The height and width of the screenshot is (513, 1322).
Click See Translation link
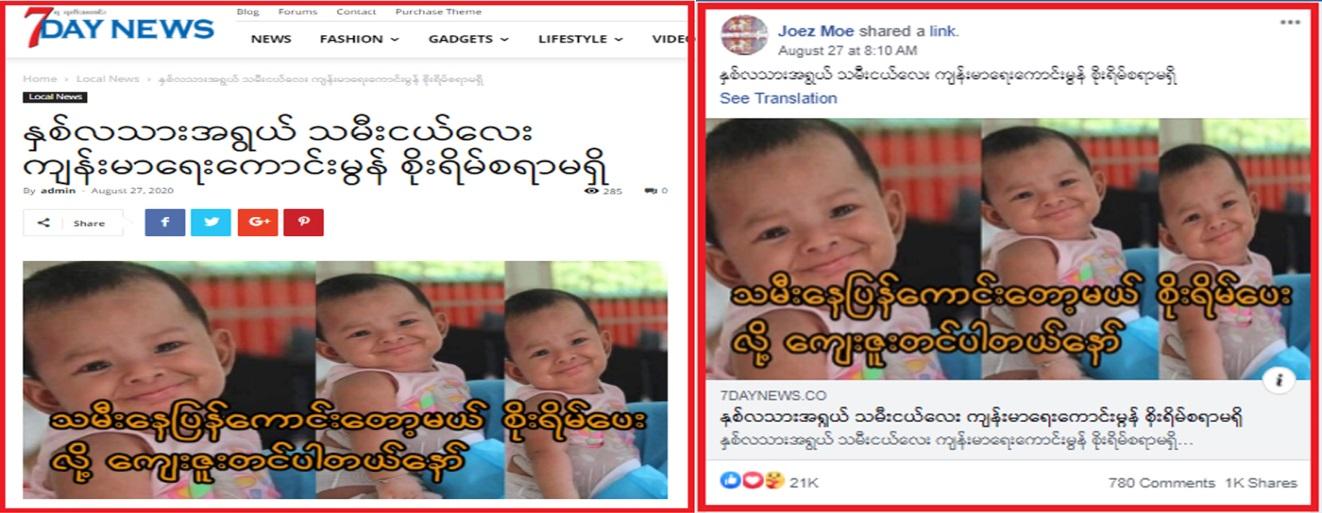[778, 98]
